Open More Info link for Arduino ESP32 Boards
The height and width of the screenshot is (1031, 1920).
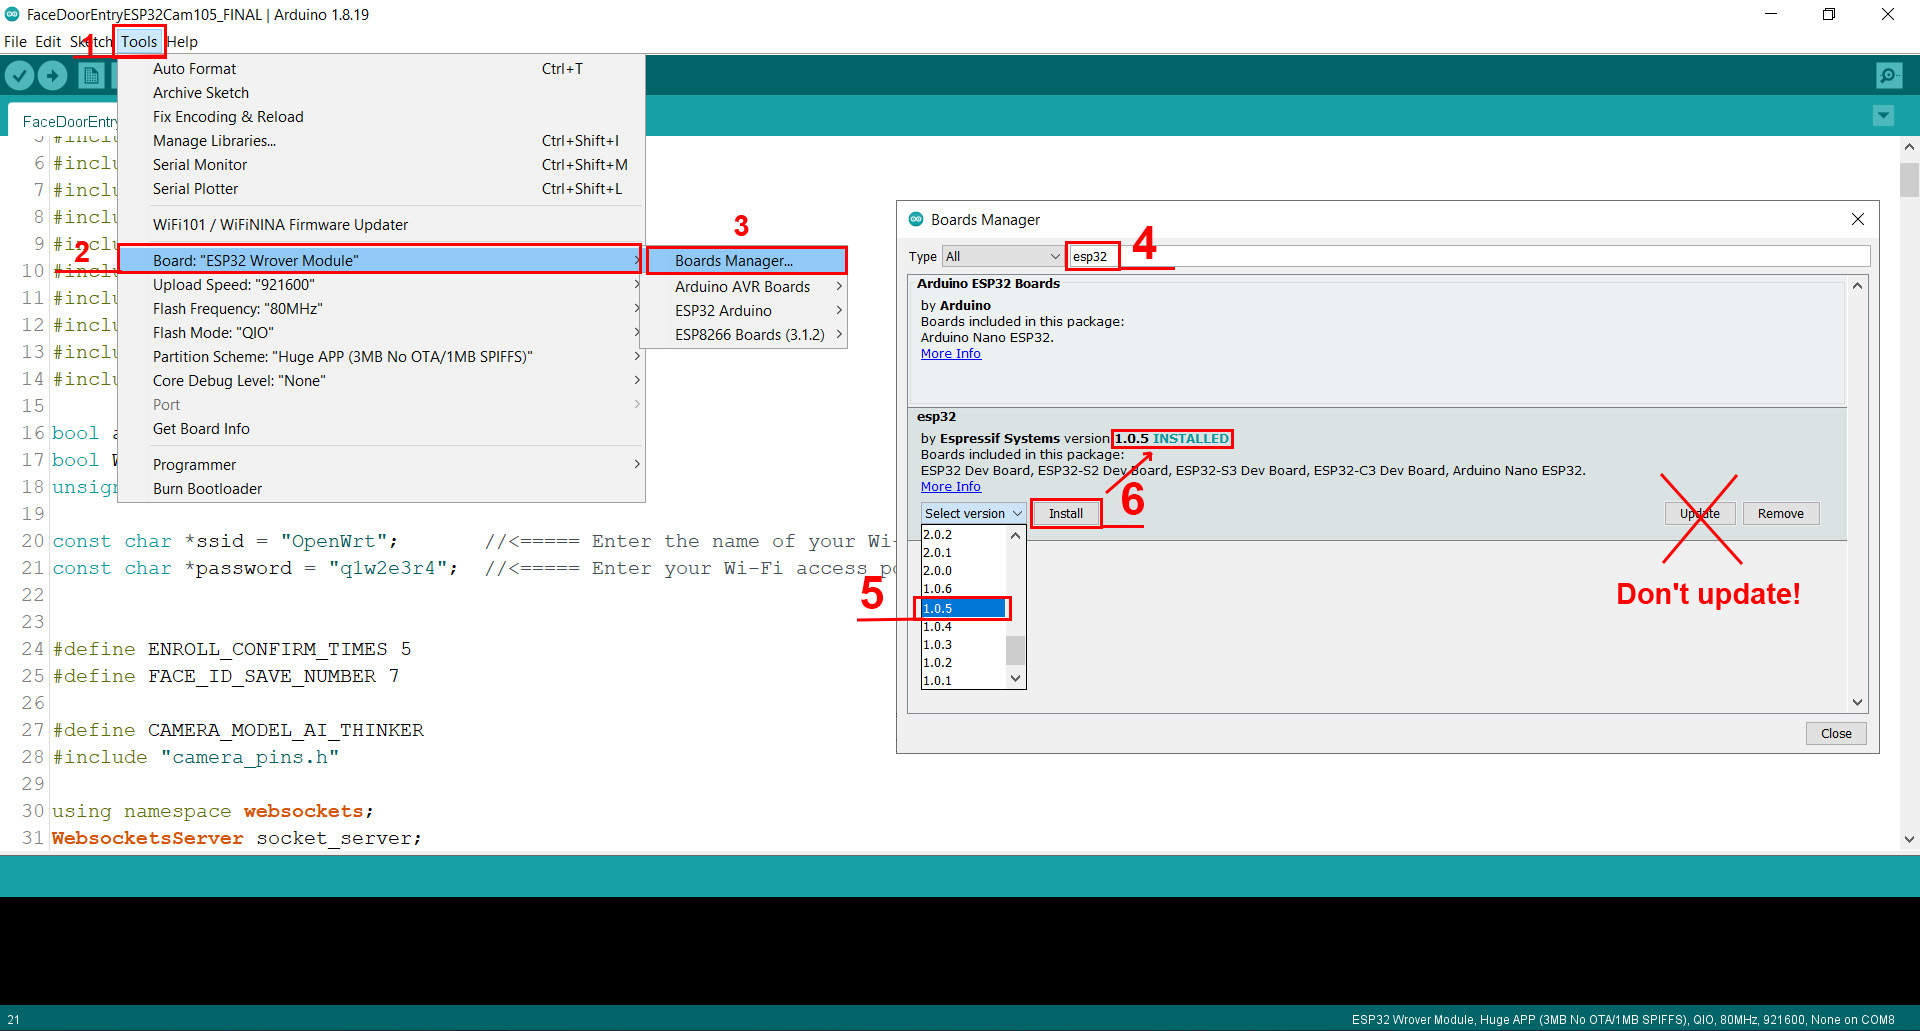pos(950,354)
